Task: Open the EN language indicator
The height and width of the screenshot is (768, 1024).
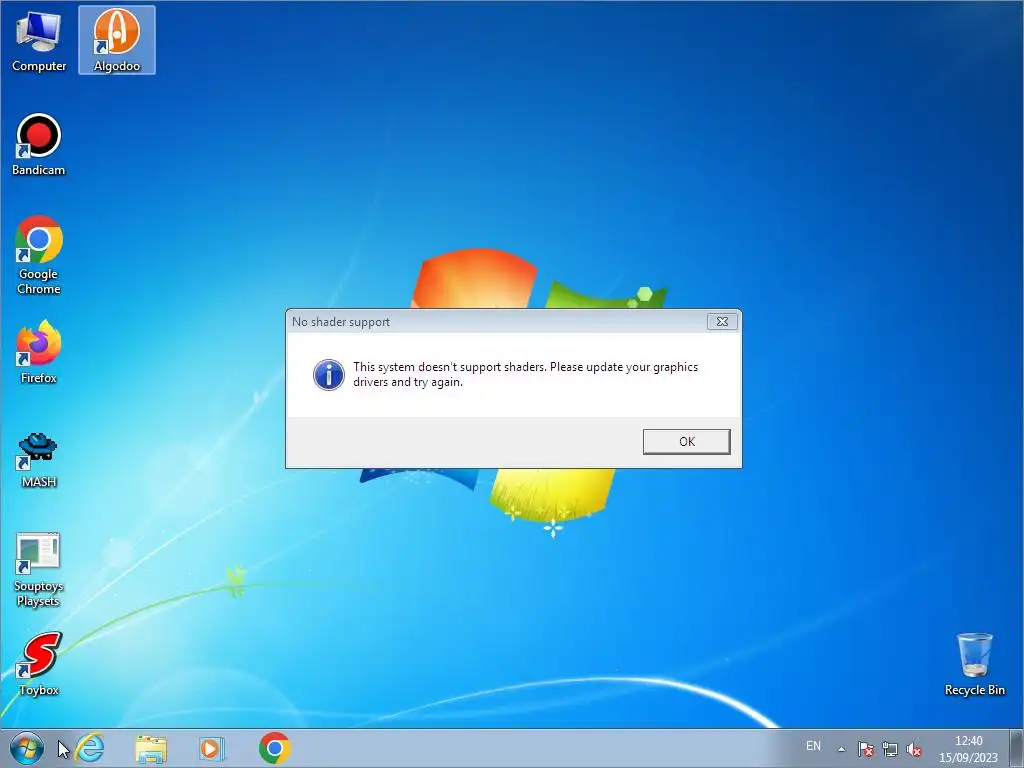Action: pyautogui.click(x=813, y=746)
